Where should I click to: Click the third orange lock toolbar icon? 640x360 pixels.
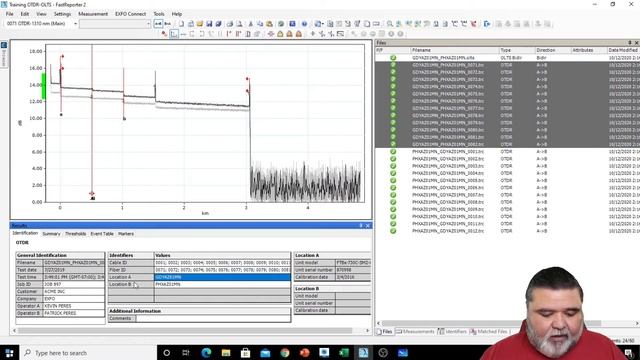(x=299, y=34)
